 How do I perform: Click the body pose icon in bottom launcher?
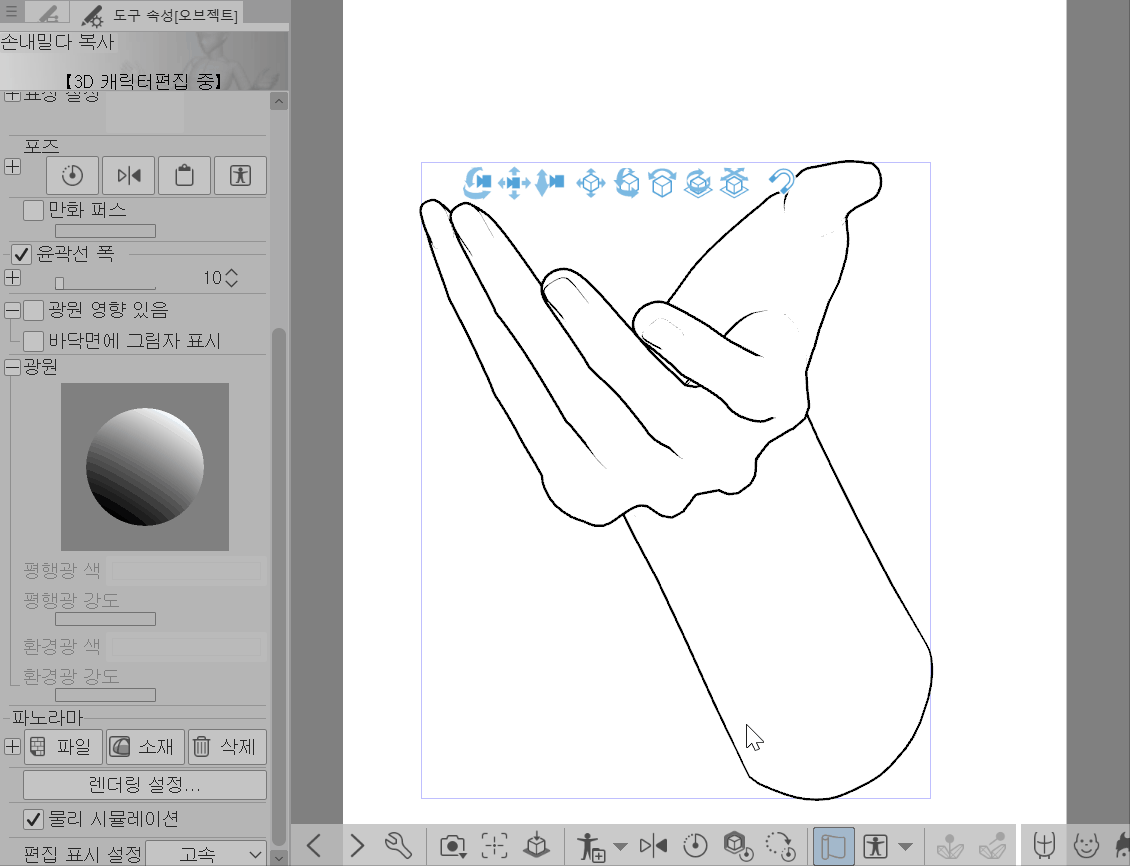point(875,845)
